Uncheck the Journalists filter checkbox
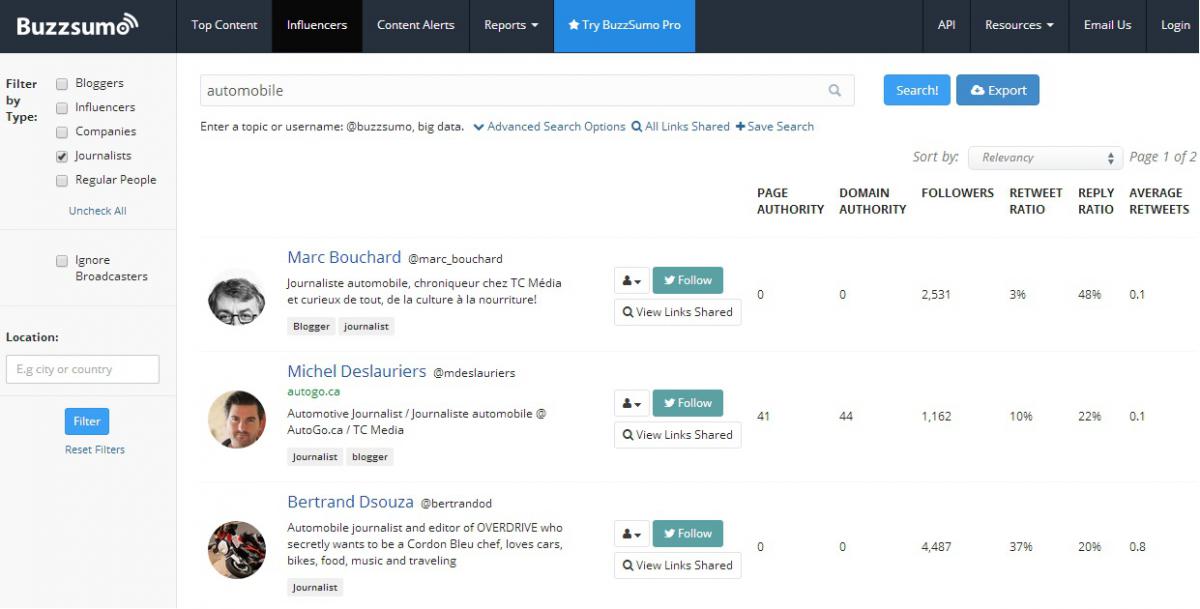This screenshot has height=609, width=1200. coord(62,156)
